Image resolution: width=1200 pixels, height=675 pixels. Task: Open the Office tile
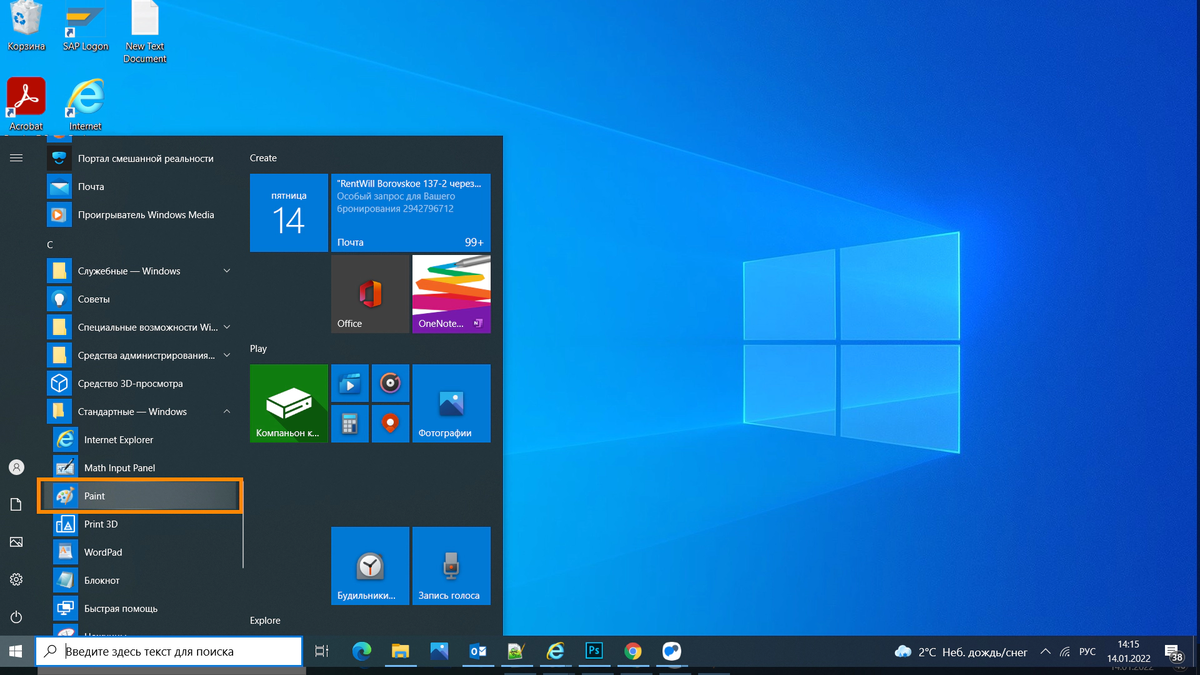(x=370, y=294)
